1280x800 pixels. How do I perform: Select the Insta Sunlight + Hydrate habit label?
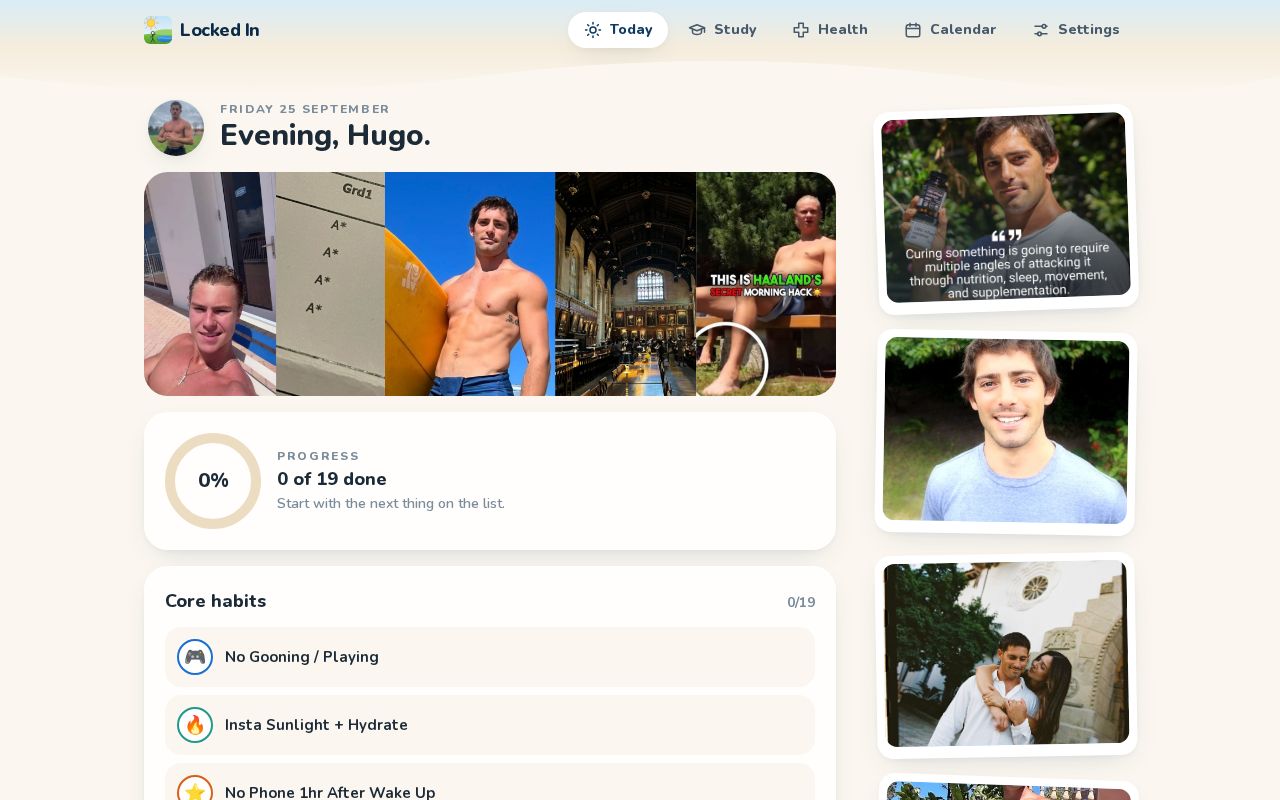[x=316, y=725]
